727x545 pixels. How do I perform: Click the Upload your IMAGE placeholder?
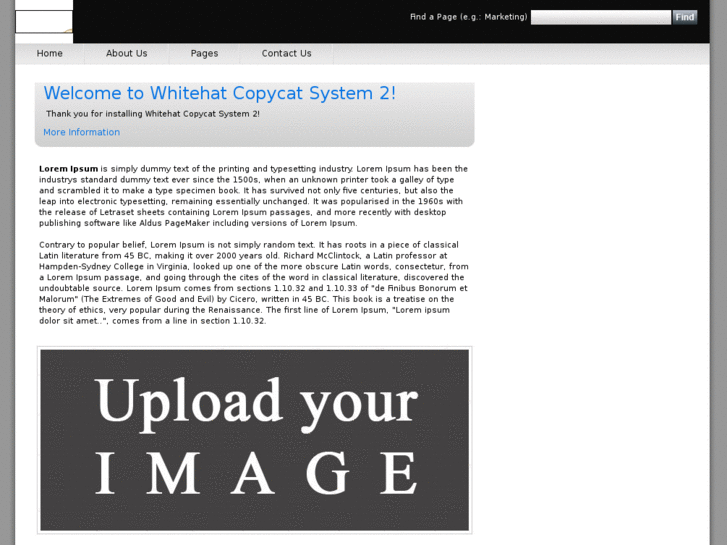(x=255, y=440)
